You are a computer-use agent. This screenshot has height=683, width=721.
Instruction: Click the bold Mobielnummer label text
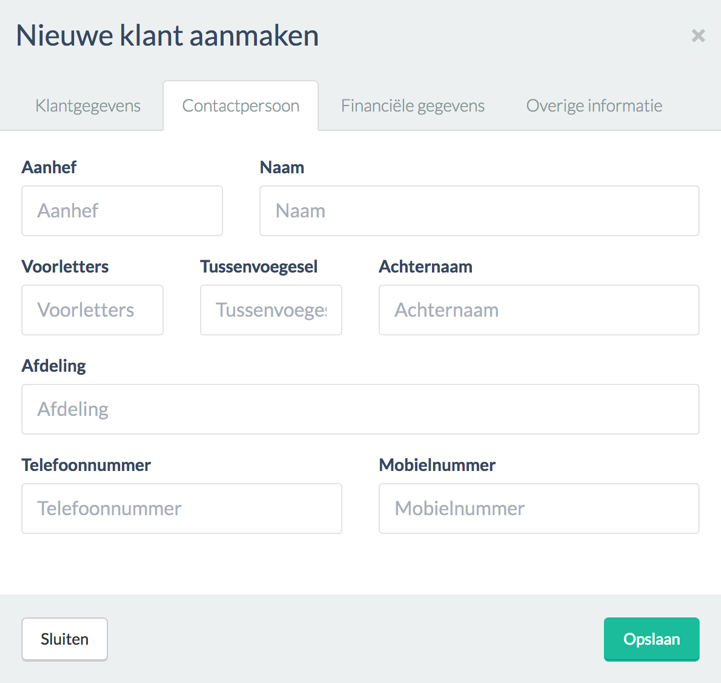437,465
